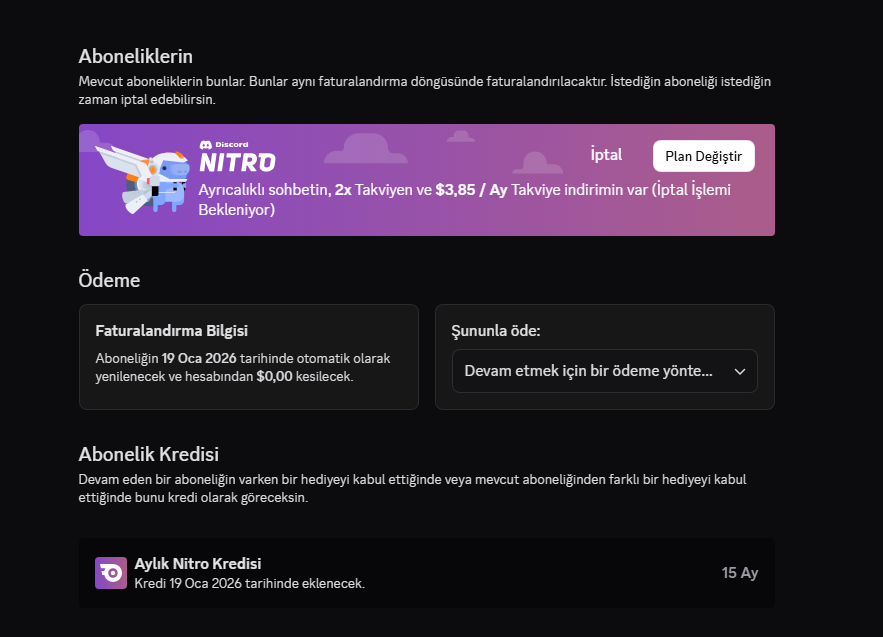Open the payment method dropdown
This screenshot has width=883, height=637.
click(x=604, y=371)
